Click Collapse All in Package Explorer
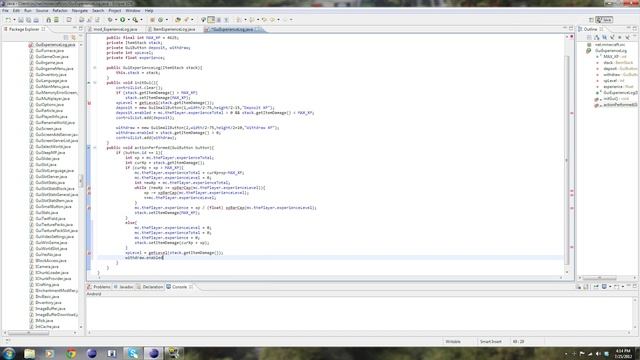The image size is (640, 360). tap(66, 37)
